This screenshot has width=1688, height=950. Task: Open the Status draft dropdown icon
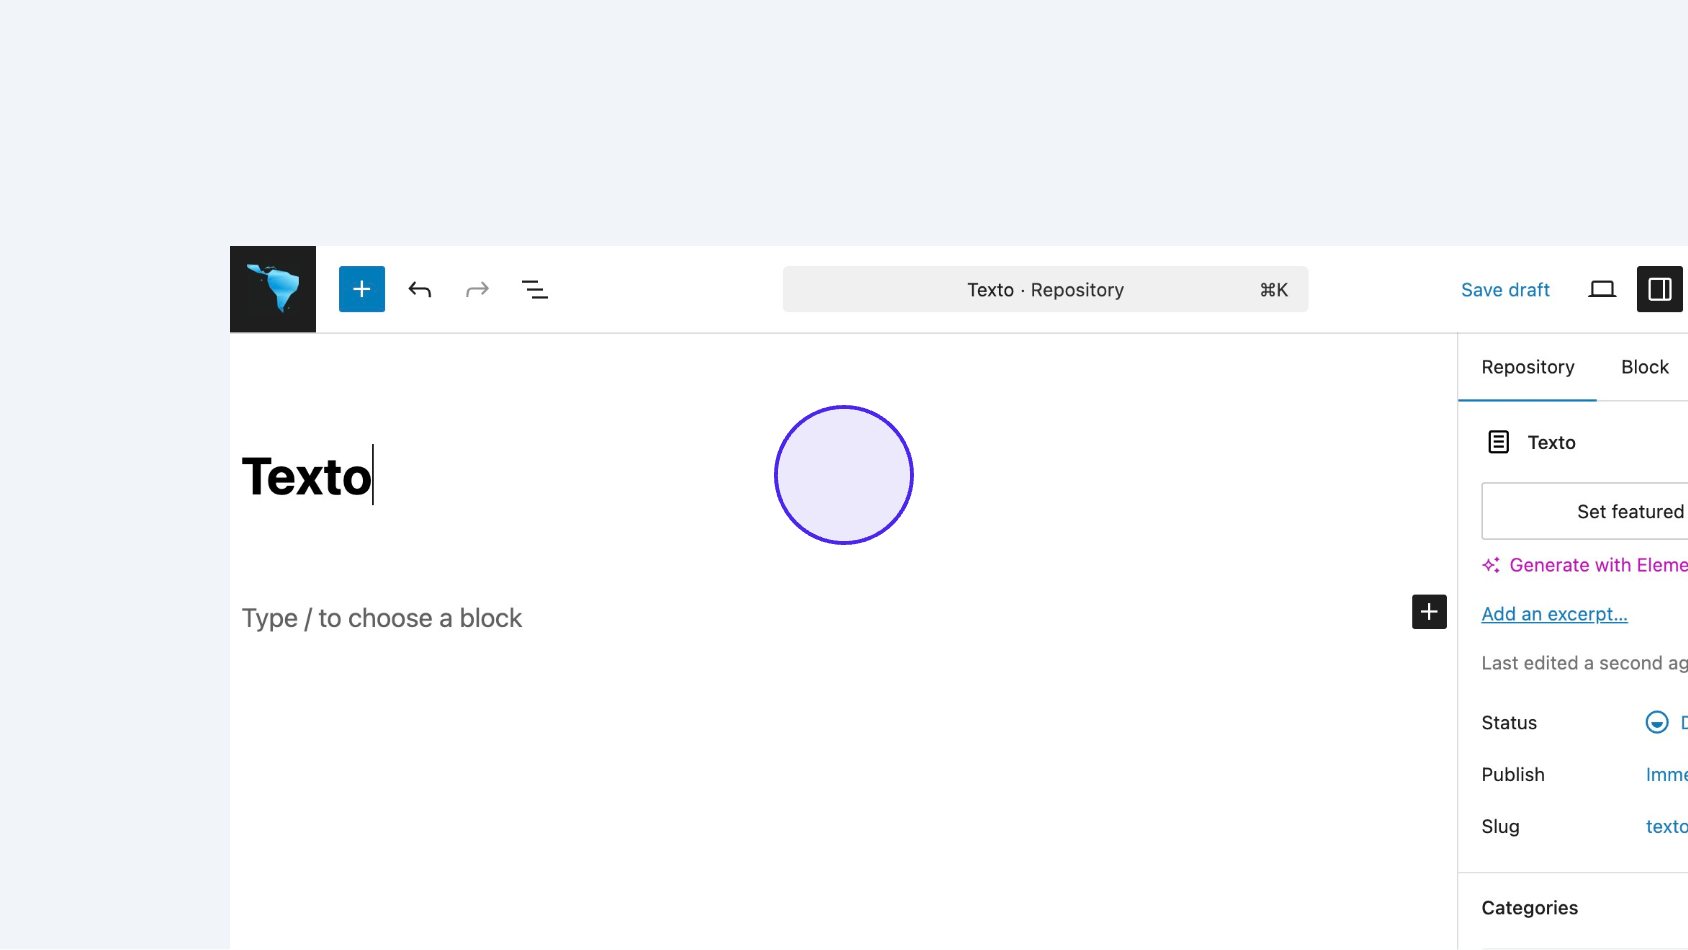(x=1657, y=722)
